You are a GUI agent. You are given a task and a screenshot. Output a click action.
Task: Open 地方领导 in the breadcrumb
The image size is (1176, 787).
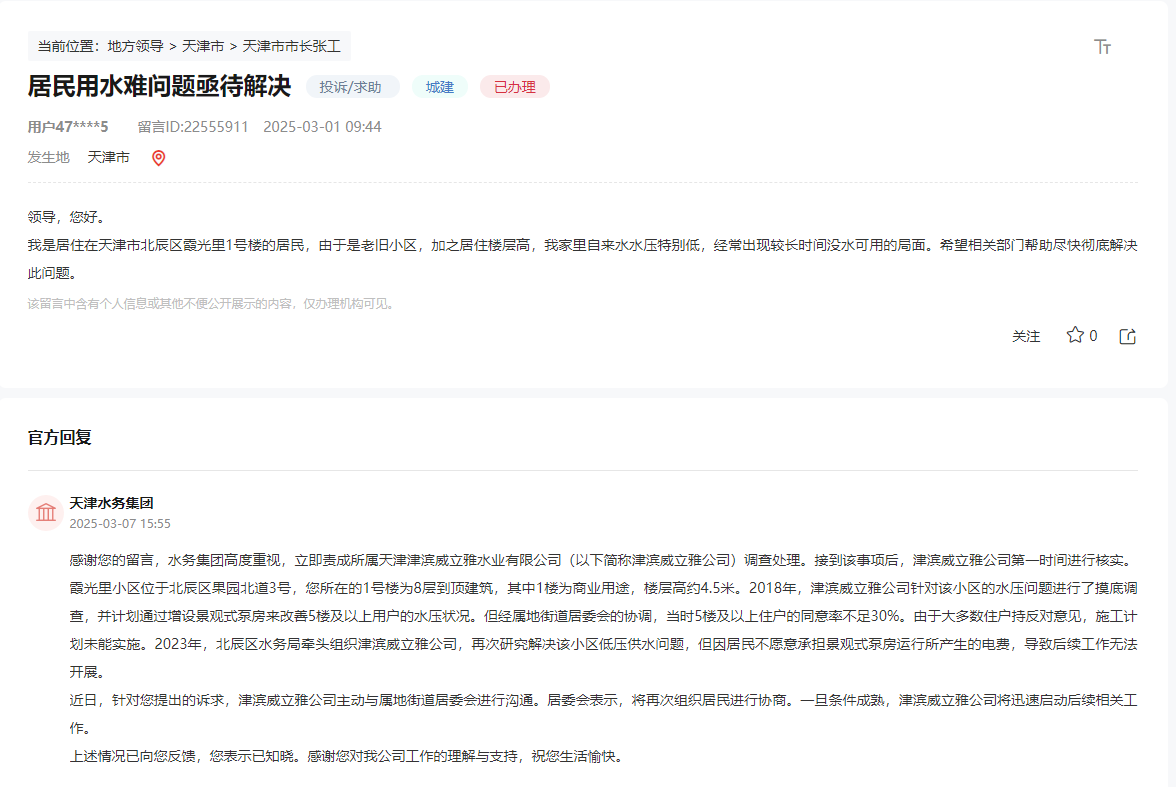pos(135,46)
